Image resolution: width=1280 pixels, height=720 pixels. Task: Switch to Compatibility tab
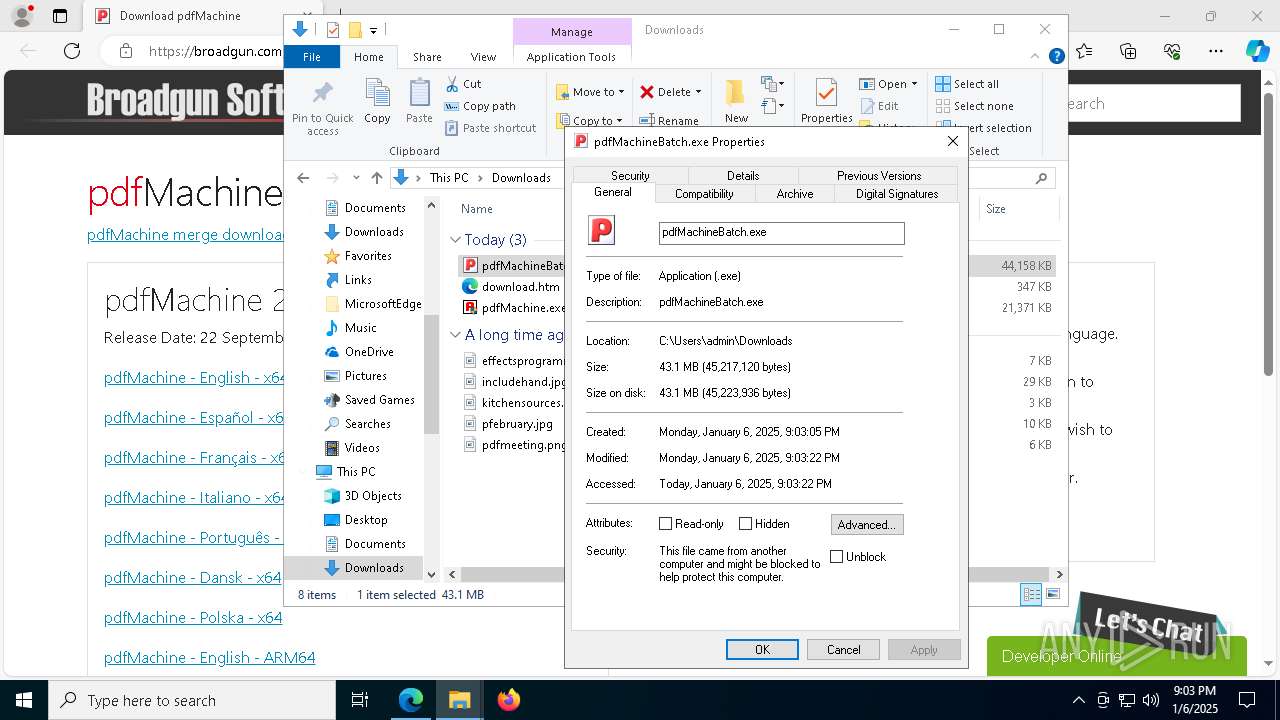(704, 194)
